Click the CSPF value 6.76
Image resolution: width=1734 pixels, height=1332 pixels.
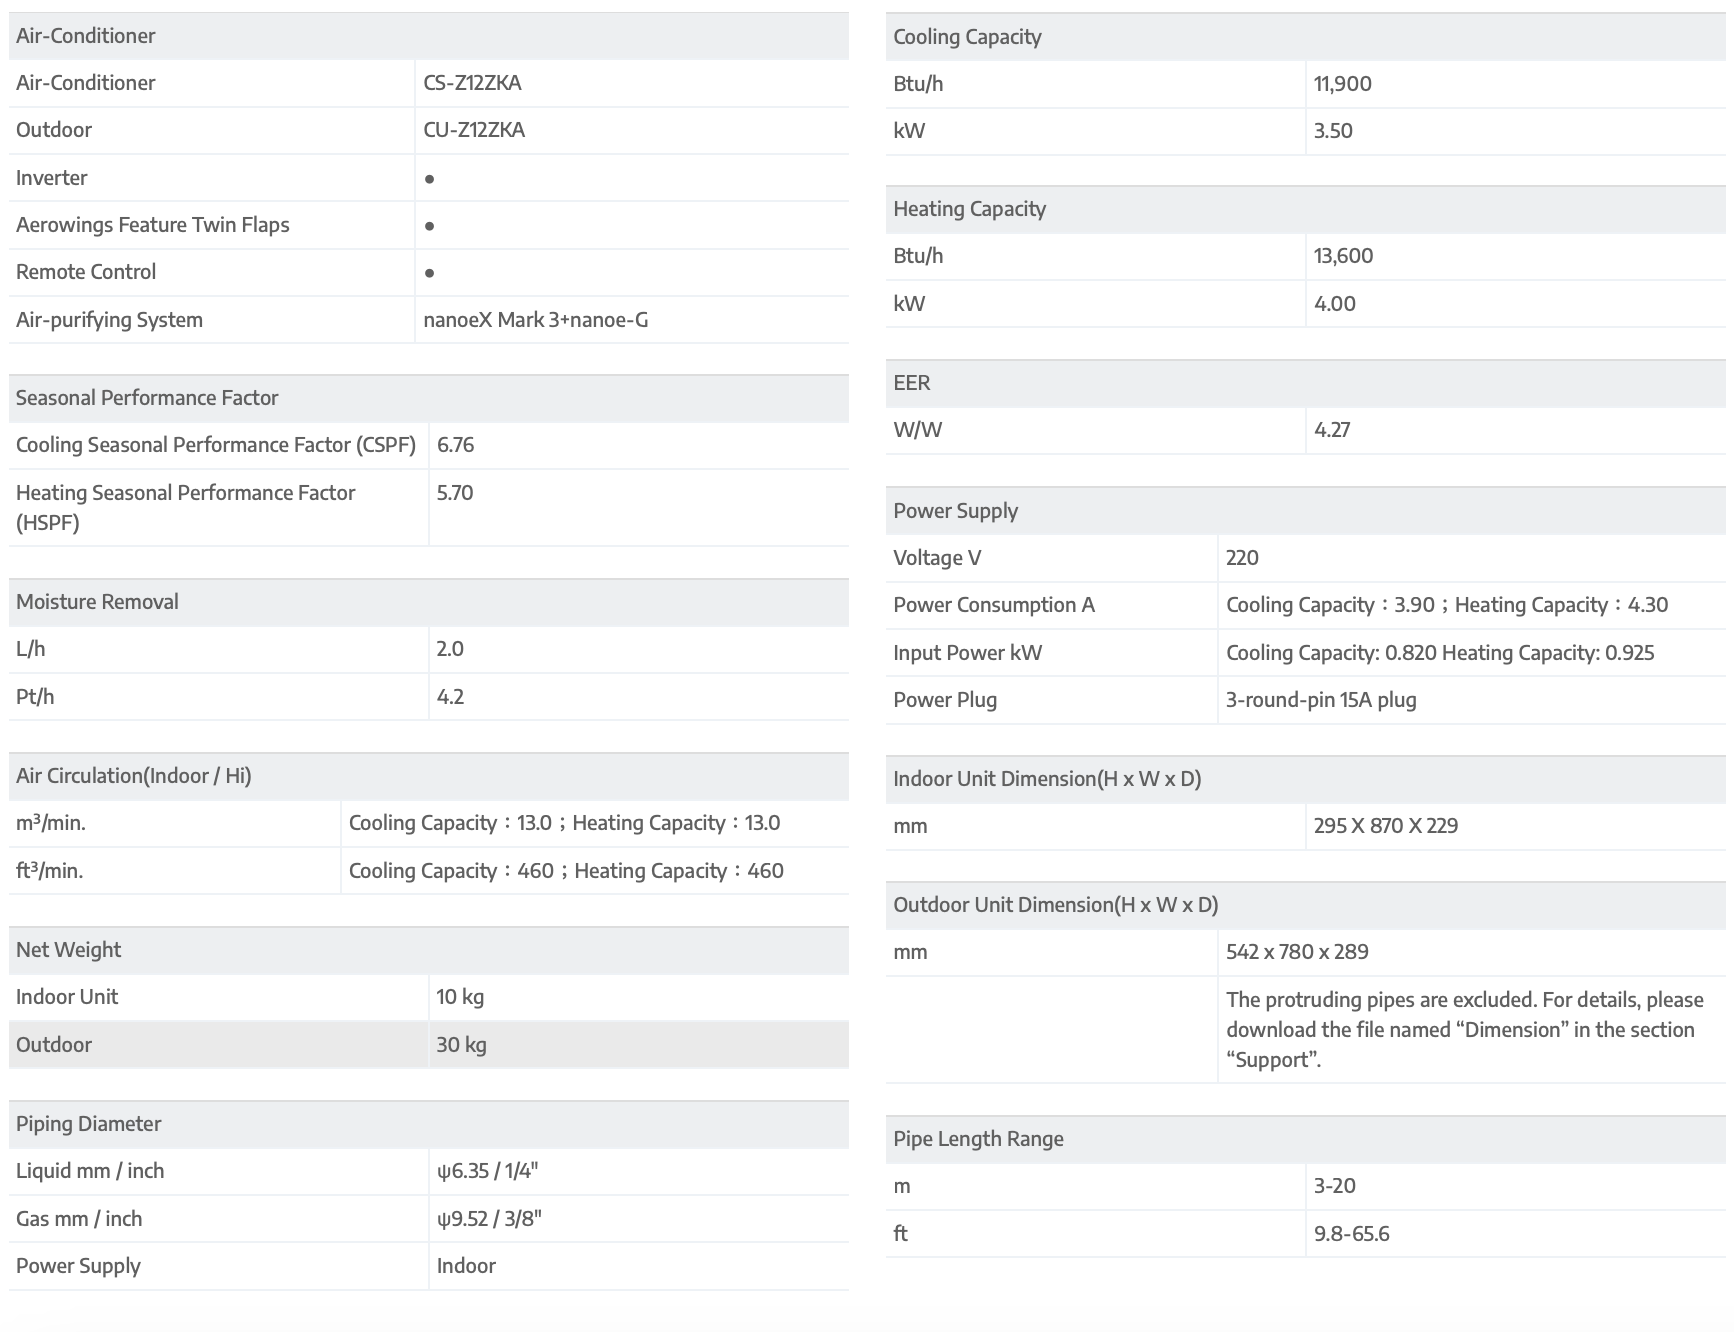pyautogui.click(x=455, y=445)
